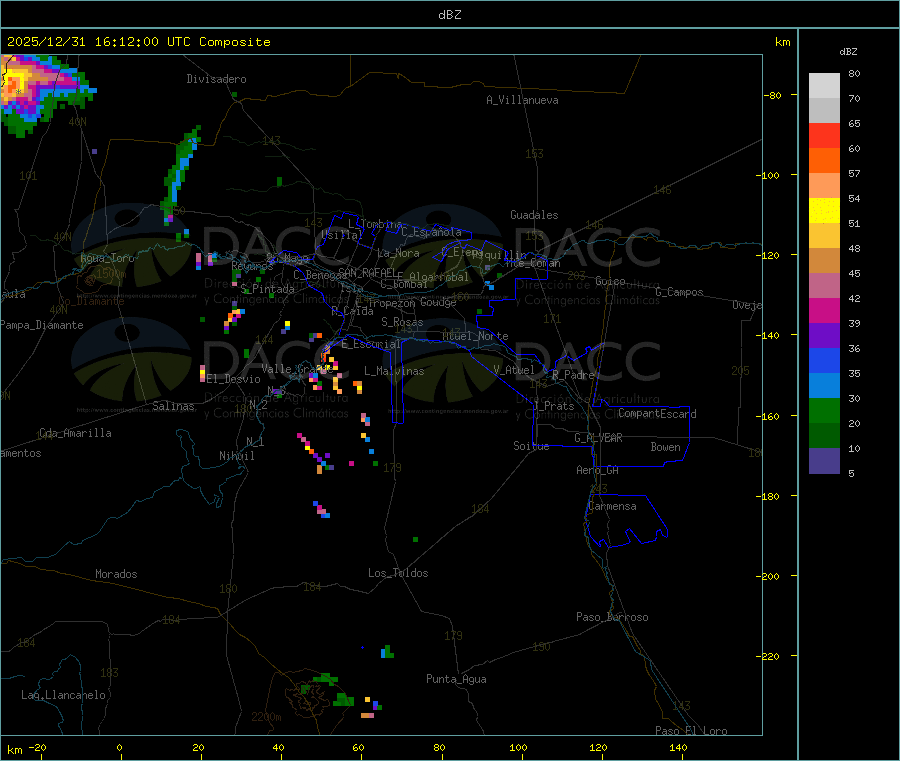Click the Cda_Amarilla label

click(x=76, y=433)
